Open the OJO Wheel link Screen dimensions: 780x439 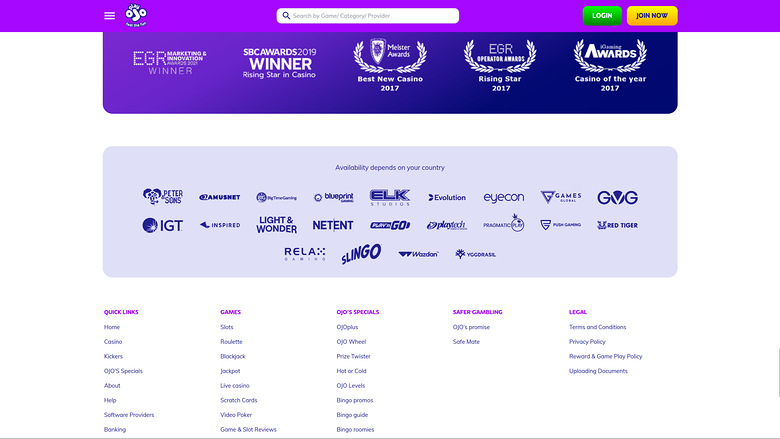tap(352, 342)
